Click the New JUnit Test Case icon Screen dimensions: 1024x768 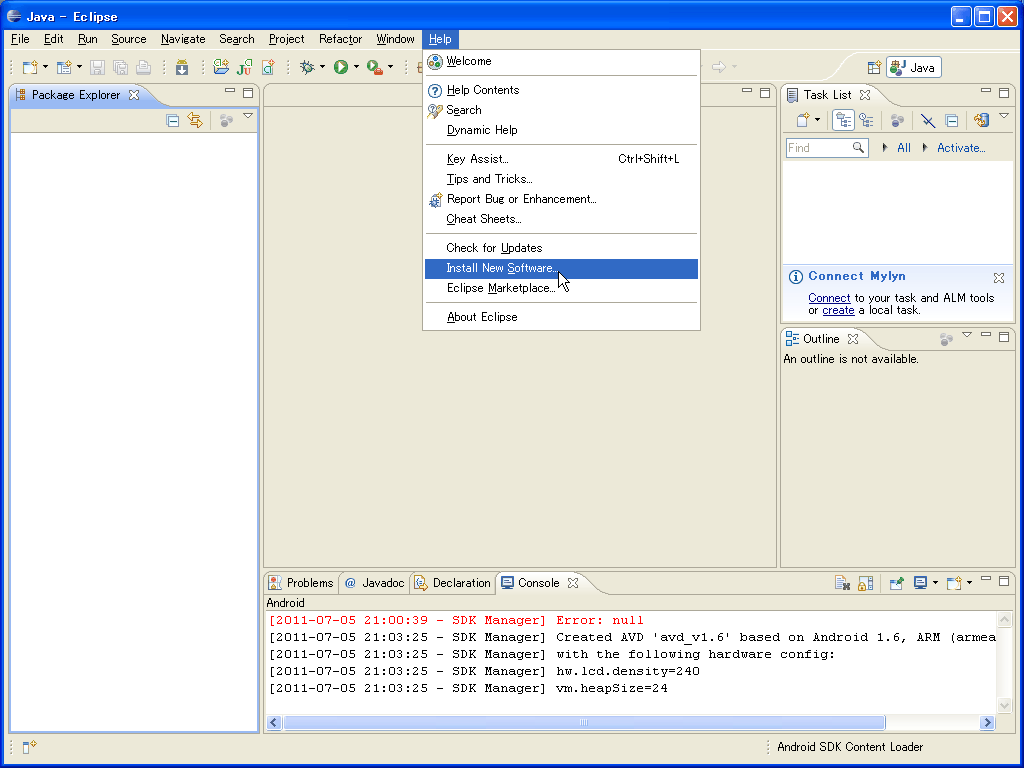pos(244,67)
